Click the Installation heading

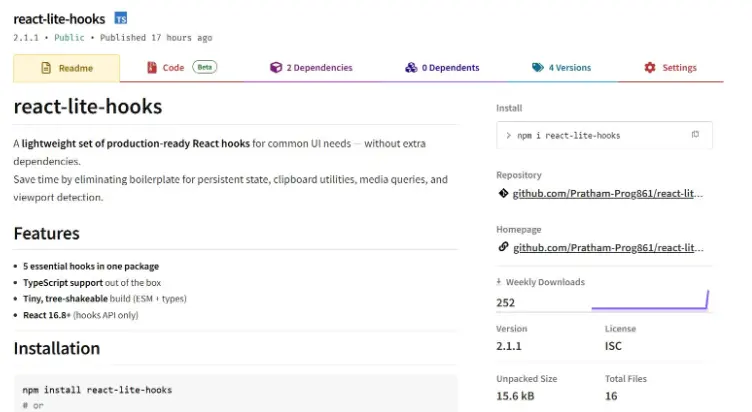(57, 348)
